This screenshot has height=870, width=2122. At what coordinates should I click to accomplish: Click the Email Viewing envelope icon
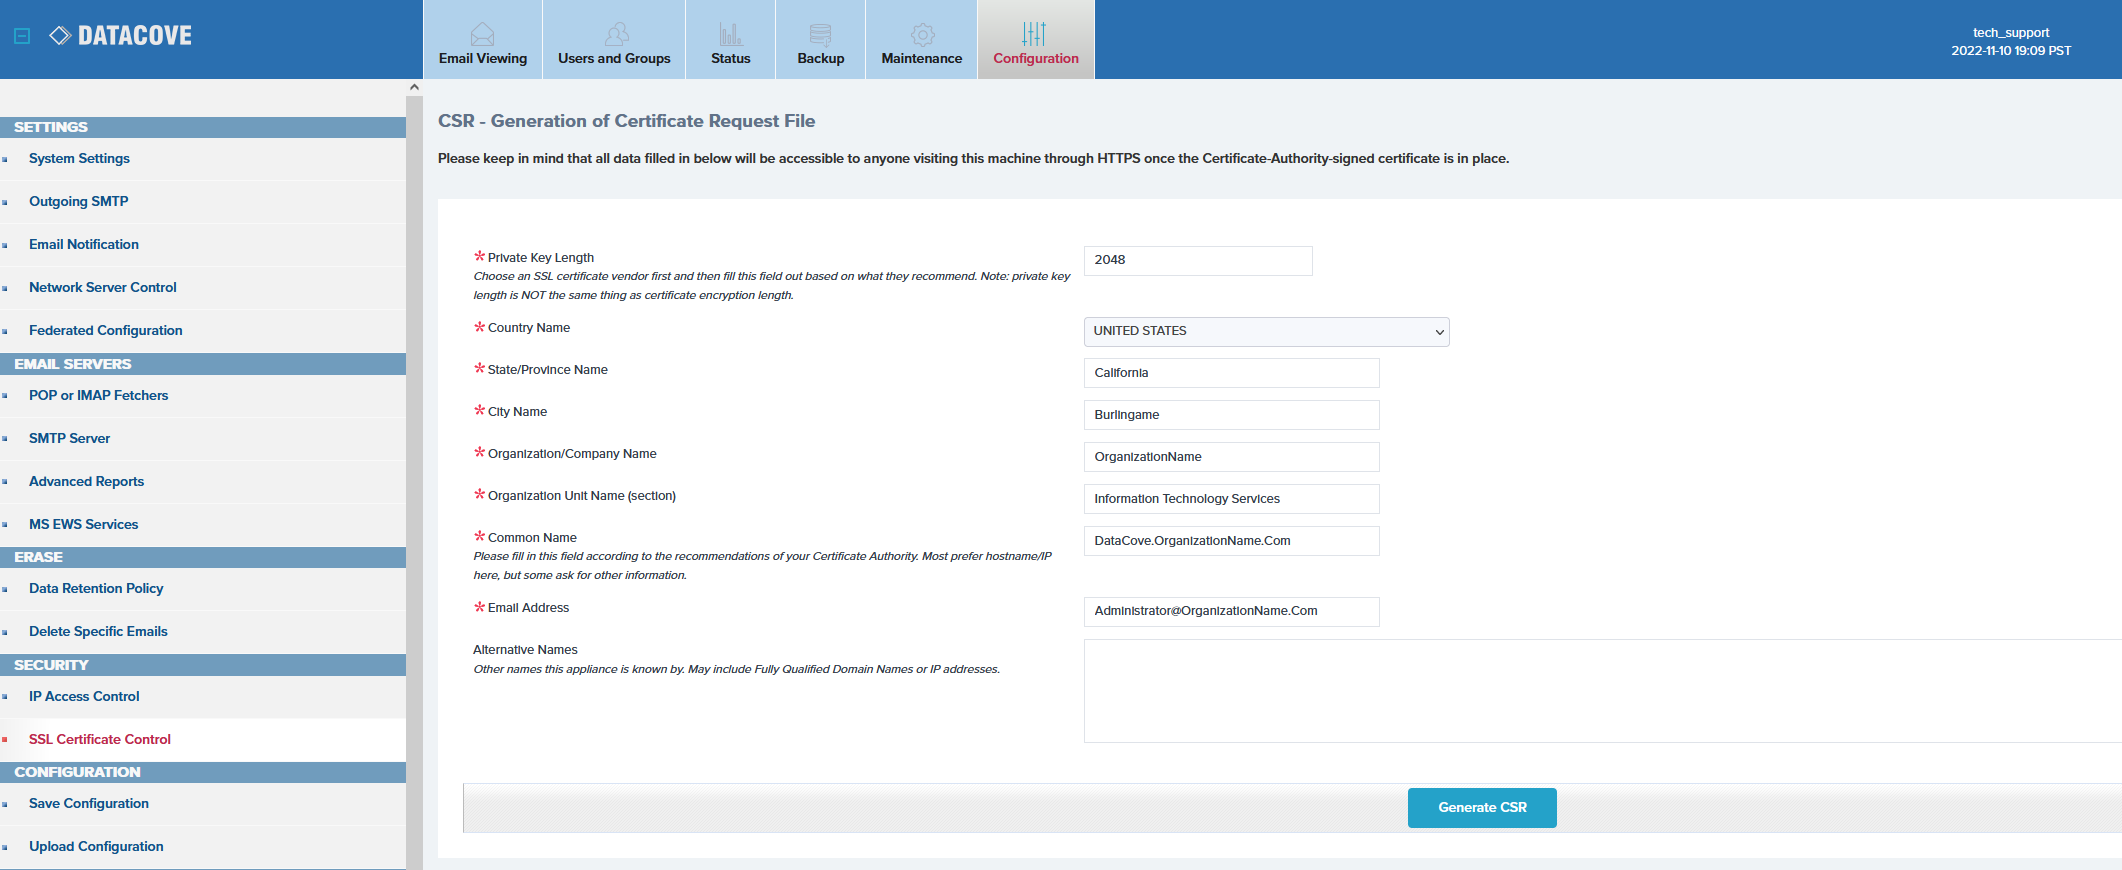click(482, 35)
